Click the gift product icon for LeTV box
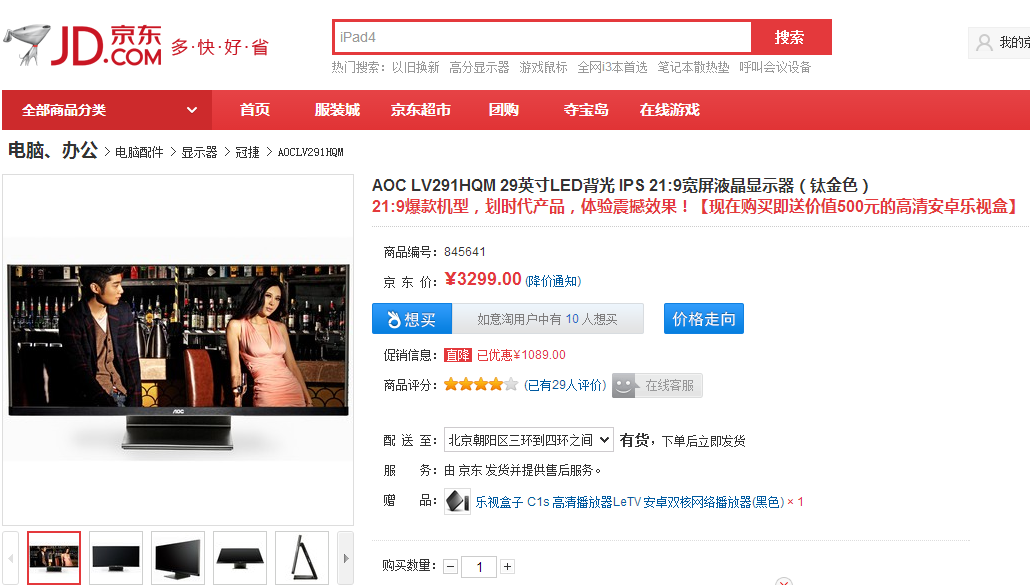The image size is (1030, 585). pyautogui.click(x=457, y=502)
